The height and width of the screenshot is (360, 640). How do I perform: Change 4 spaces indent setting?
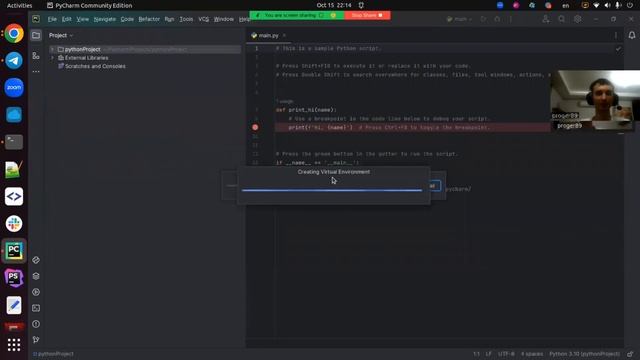pos(532,354)
